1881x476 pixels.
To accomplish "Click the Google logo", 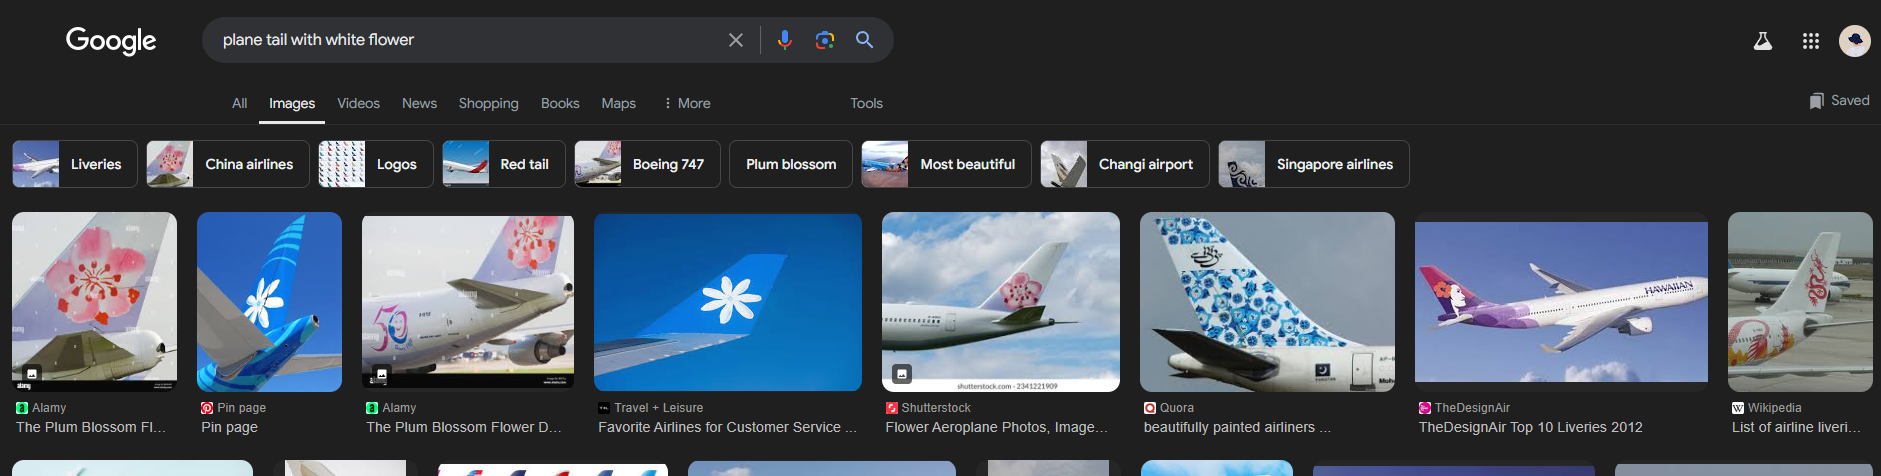I will tap(111, 40).
